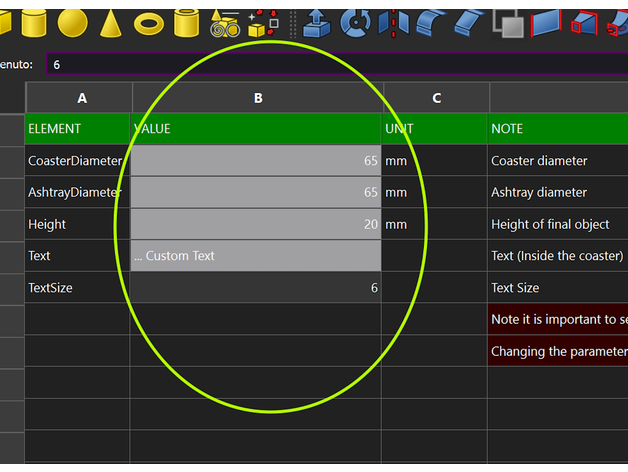This screenshot has height=472, width=628.
Task: Open the Create Primitives tool
Action: pyautogui.click(x=225, y=21)
